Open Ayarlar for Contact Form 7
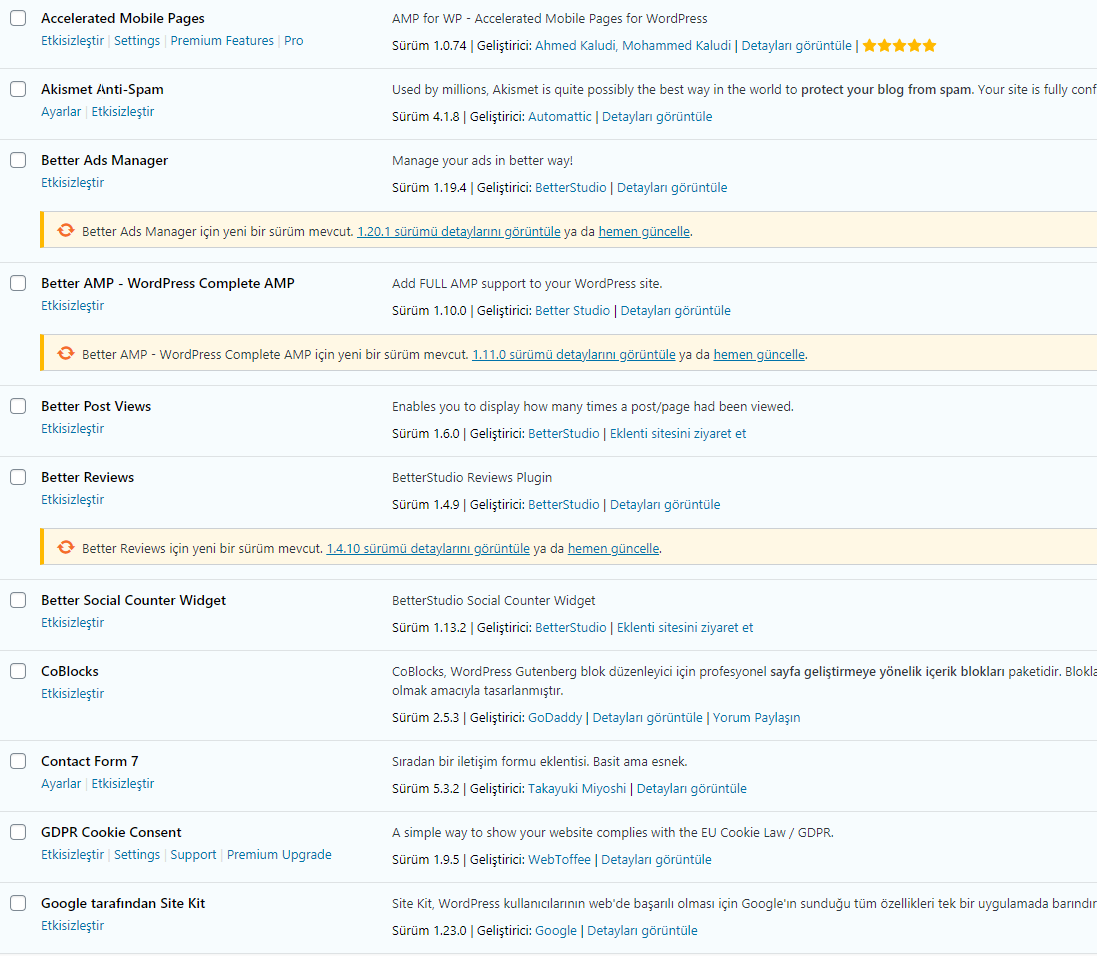This screenshot has width=1097, height=960. coord(61,784)
